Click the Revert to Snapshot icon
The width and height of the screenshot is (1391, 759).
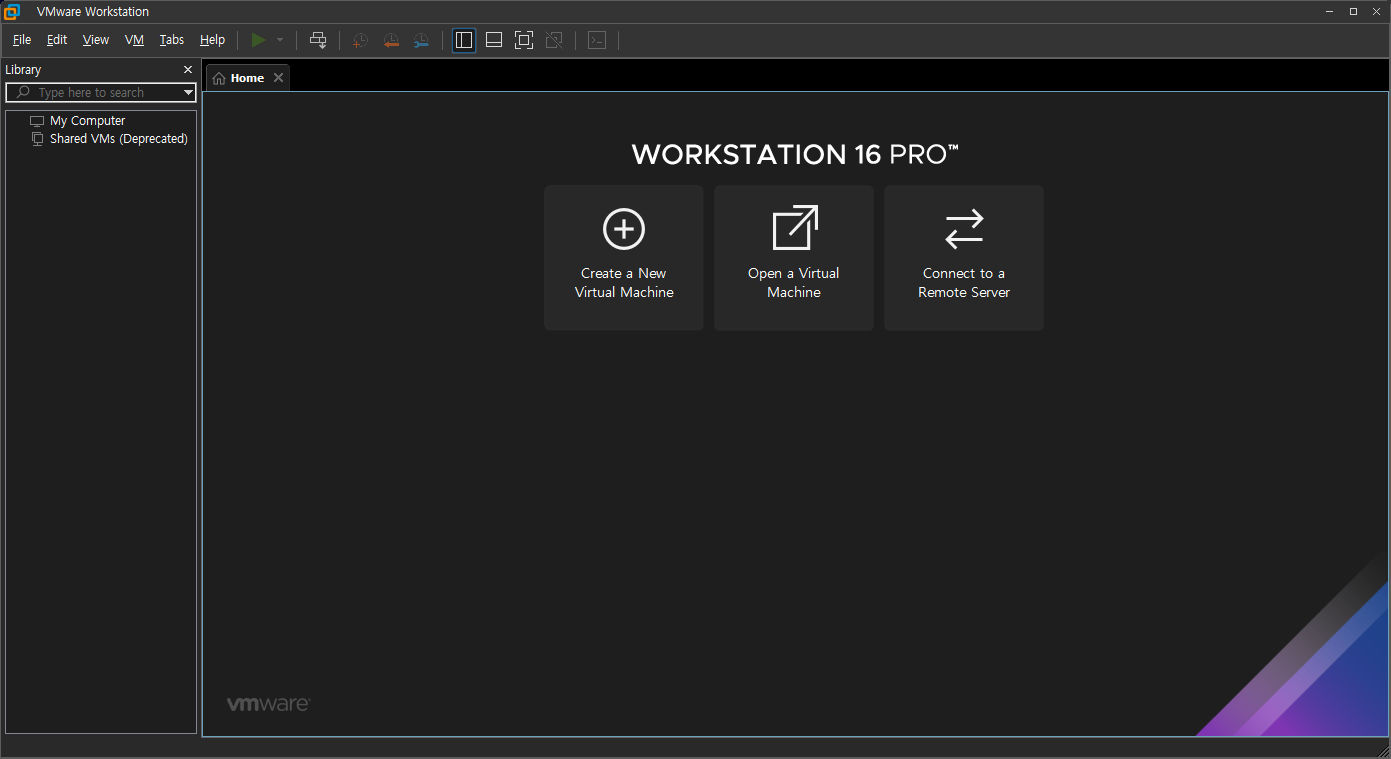[x=391, y=40]
